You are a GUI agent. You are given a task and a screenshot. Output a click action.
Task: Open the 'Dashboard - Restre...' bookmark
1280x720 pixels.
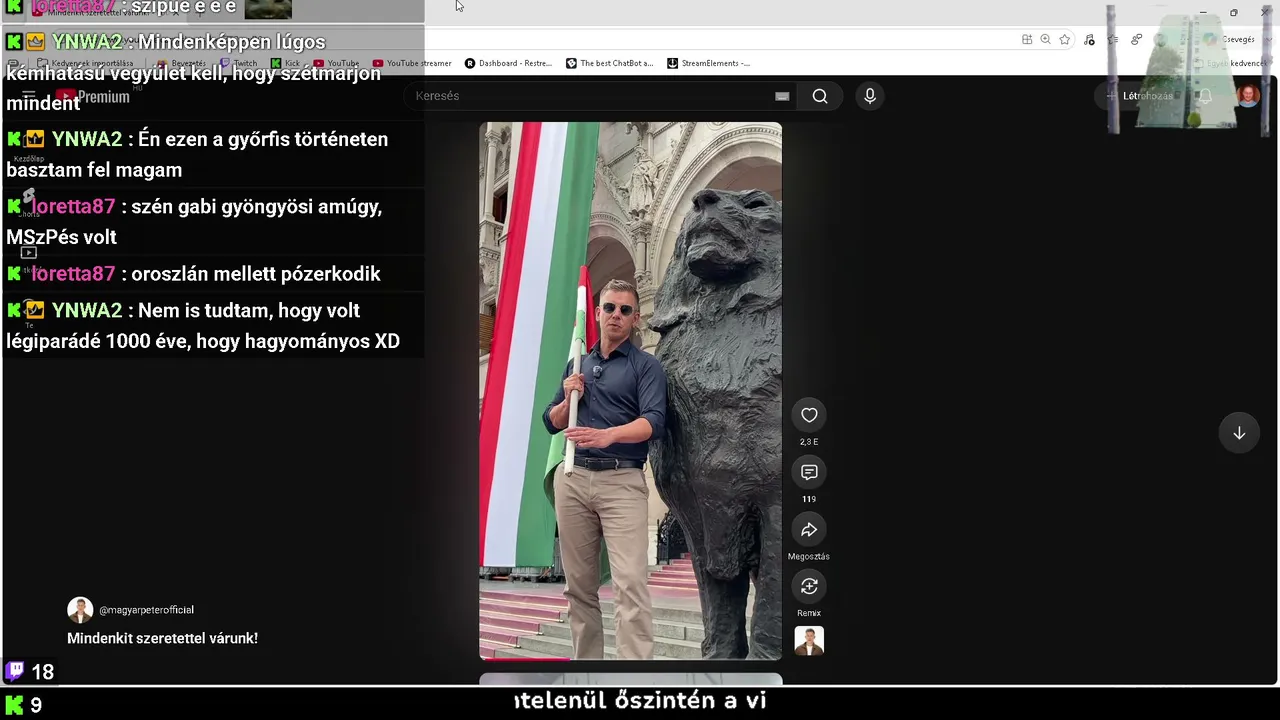pyautogui.click(x=508, y=63)
